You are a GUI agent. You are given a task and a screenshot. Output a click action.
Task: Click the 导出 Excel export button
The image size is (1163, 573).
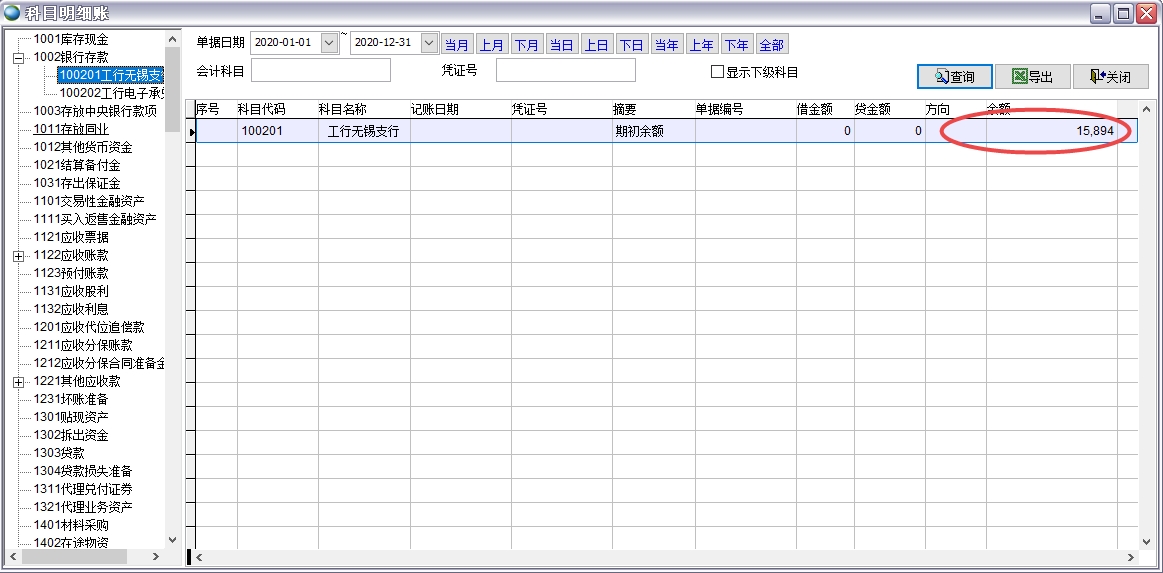pyautogui.click(x=1031, y=77)
